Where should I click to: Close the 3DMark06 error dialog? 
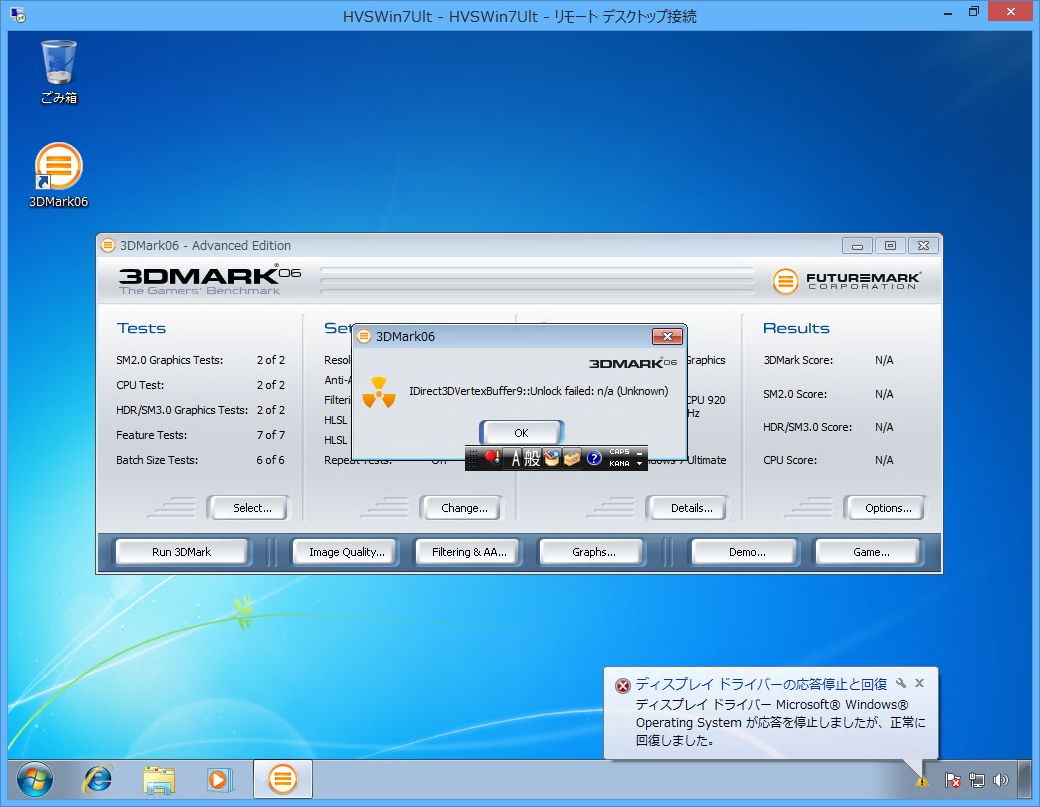[667, 336]
